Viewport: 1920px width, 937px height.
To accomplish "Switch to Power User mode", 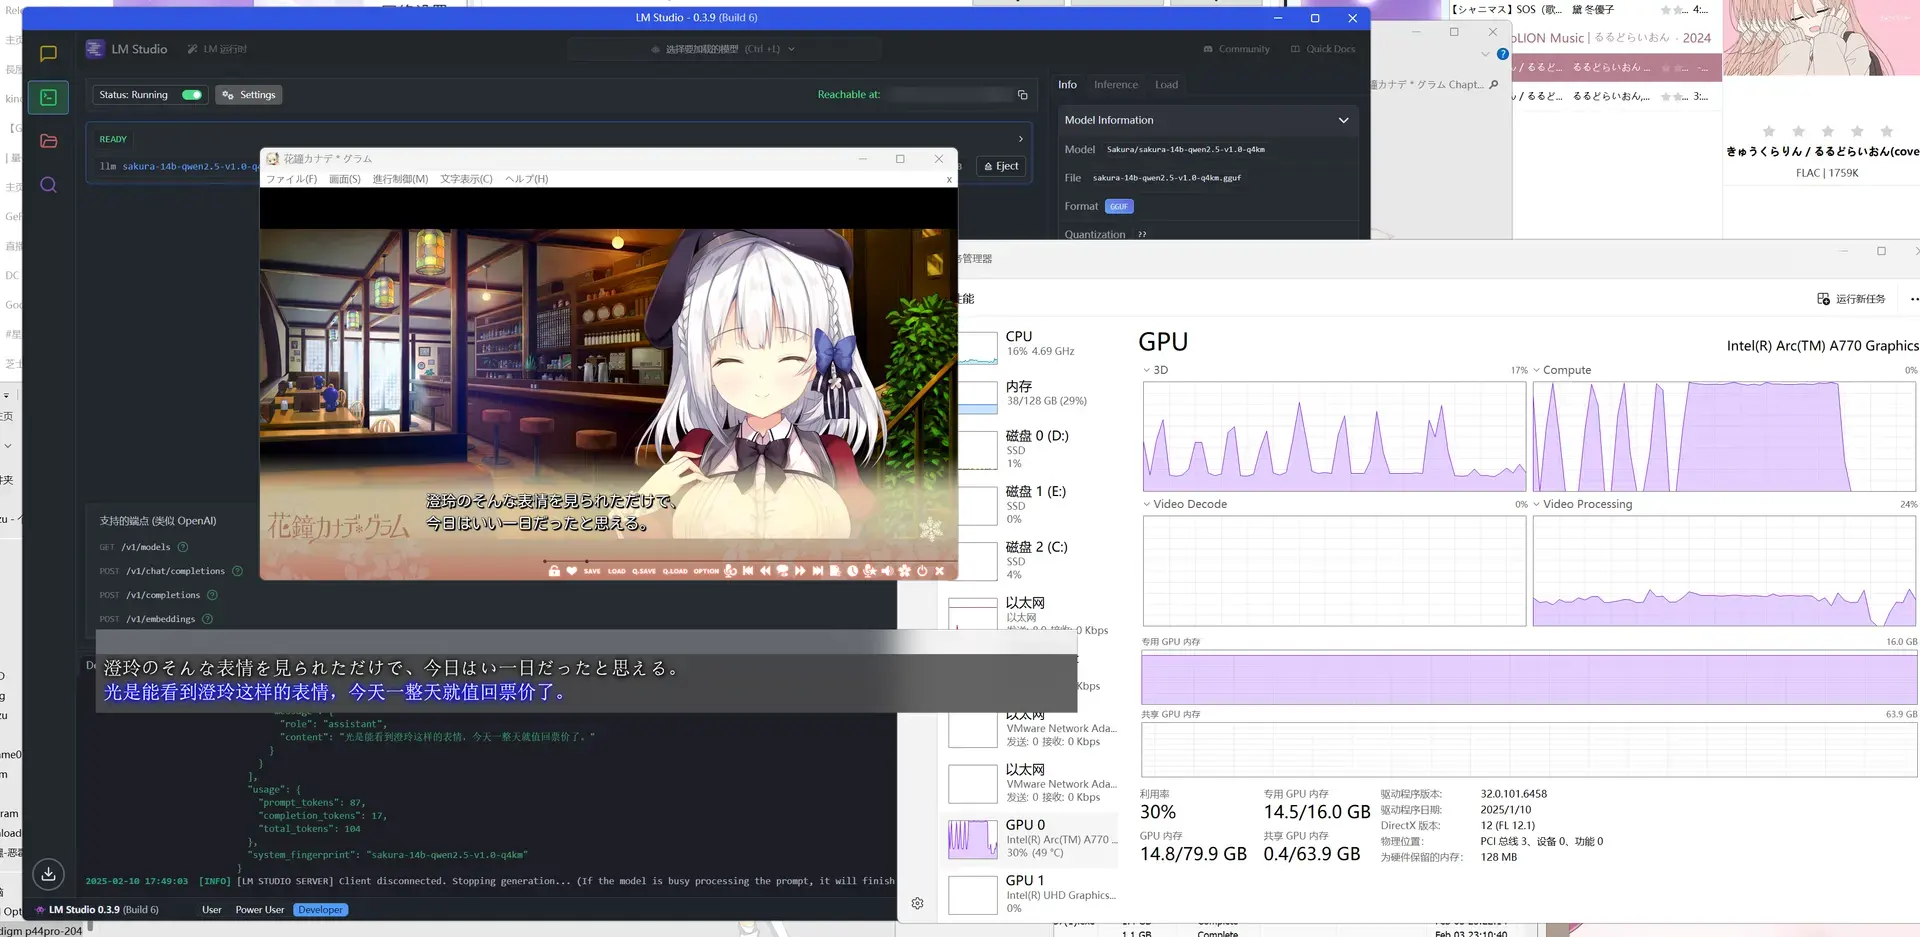I will pyautogui.click(x=260, y=910).
